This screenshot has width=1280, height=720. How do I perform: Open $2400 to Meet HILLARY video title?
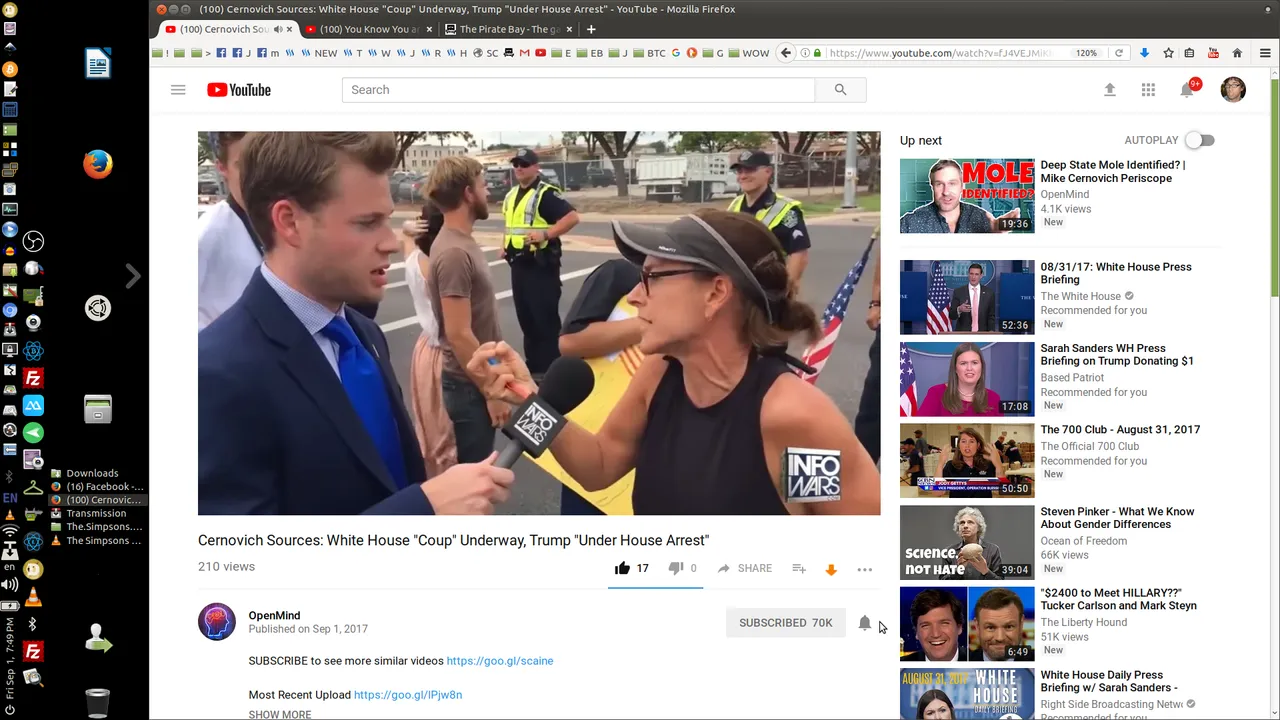click(x=1118, y=599)
